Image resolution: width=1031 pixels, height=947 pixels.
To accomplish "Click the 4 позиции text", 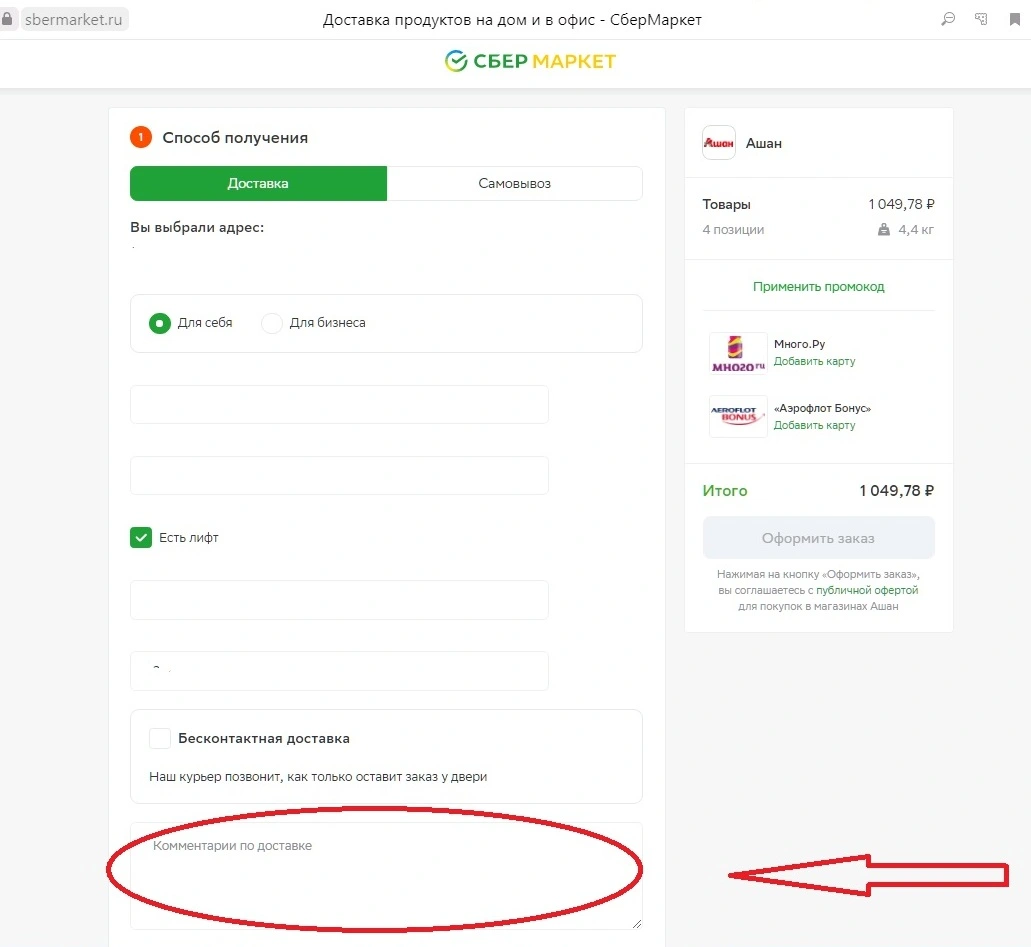I will 733,230.
